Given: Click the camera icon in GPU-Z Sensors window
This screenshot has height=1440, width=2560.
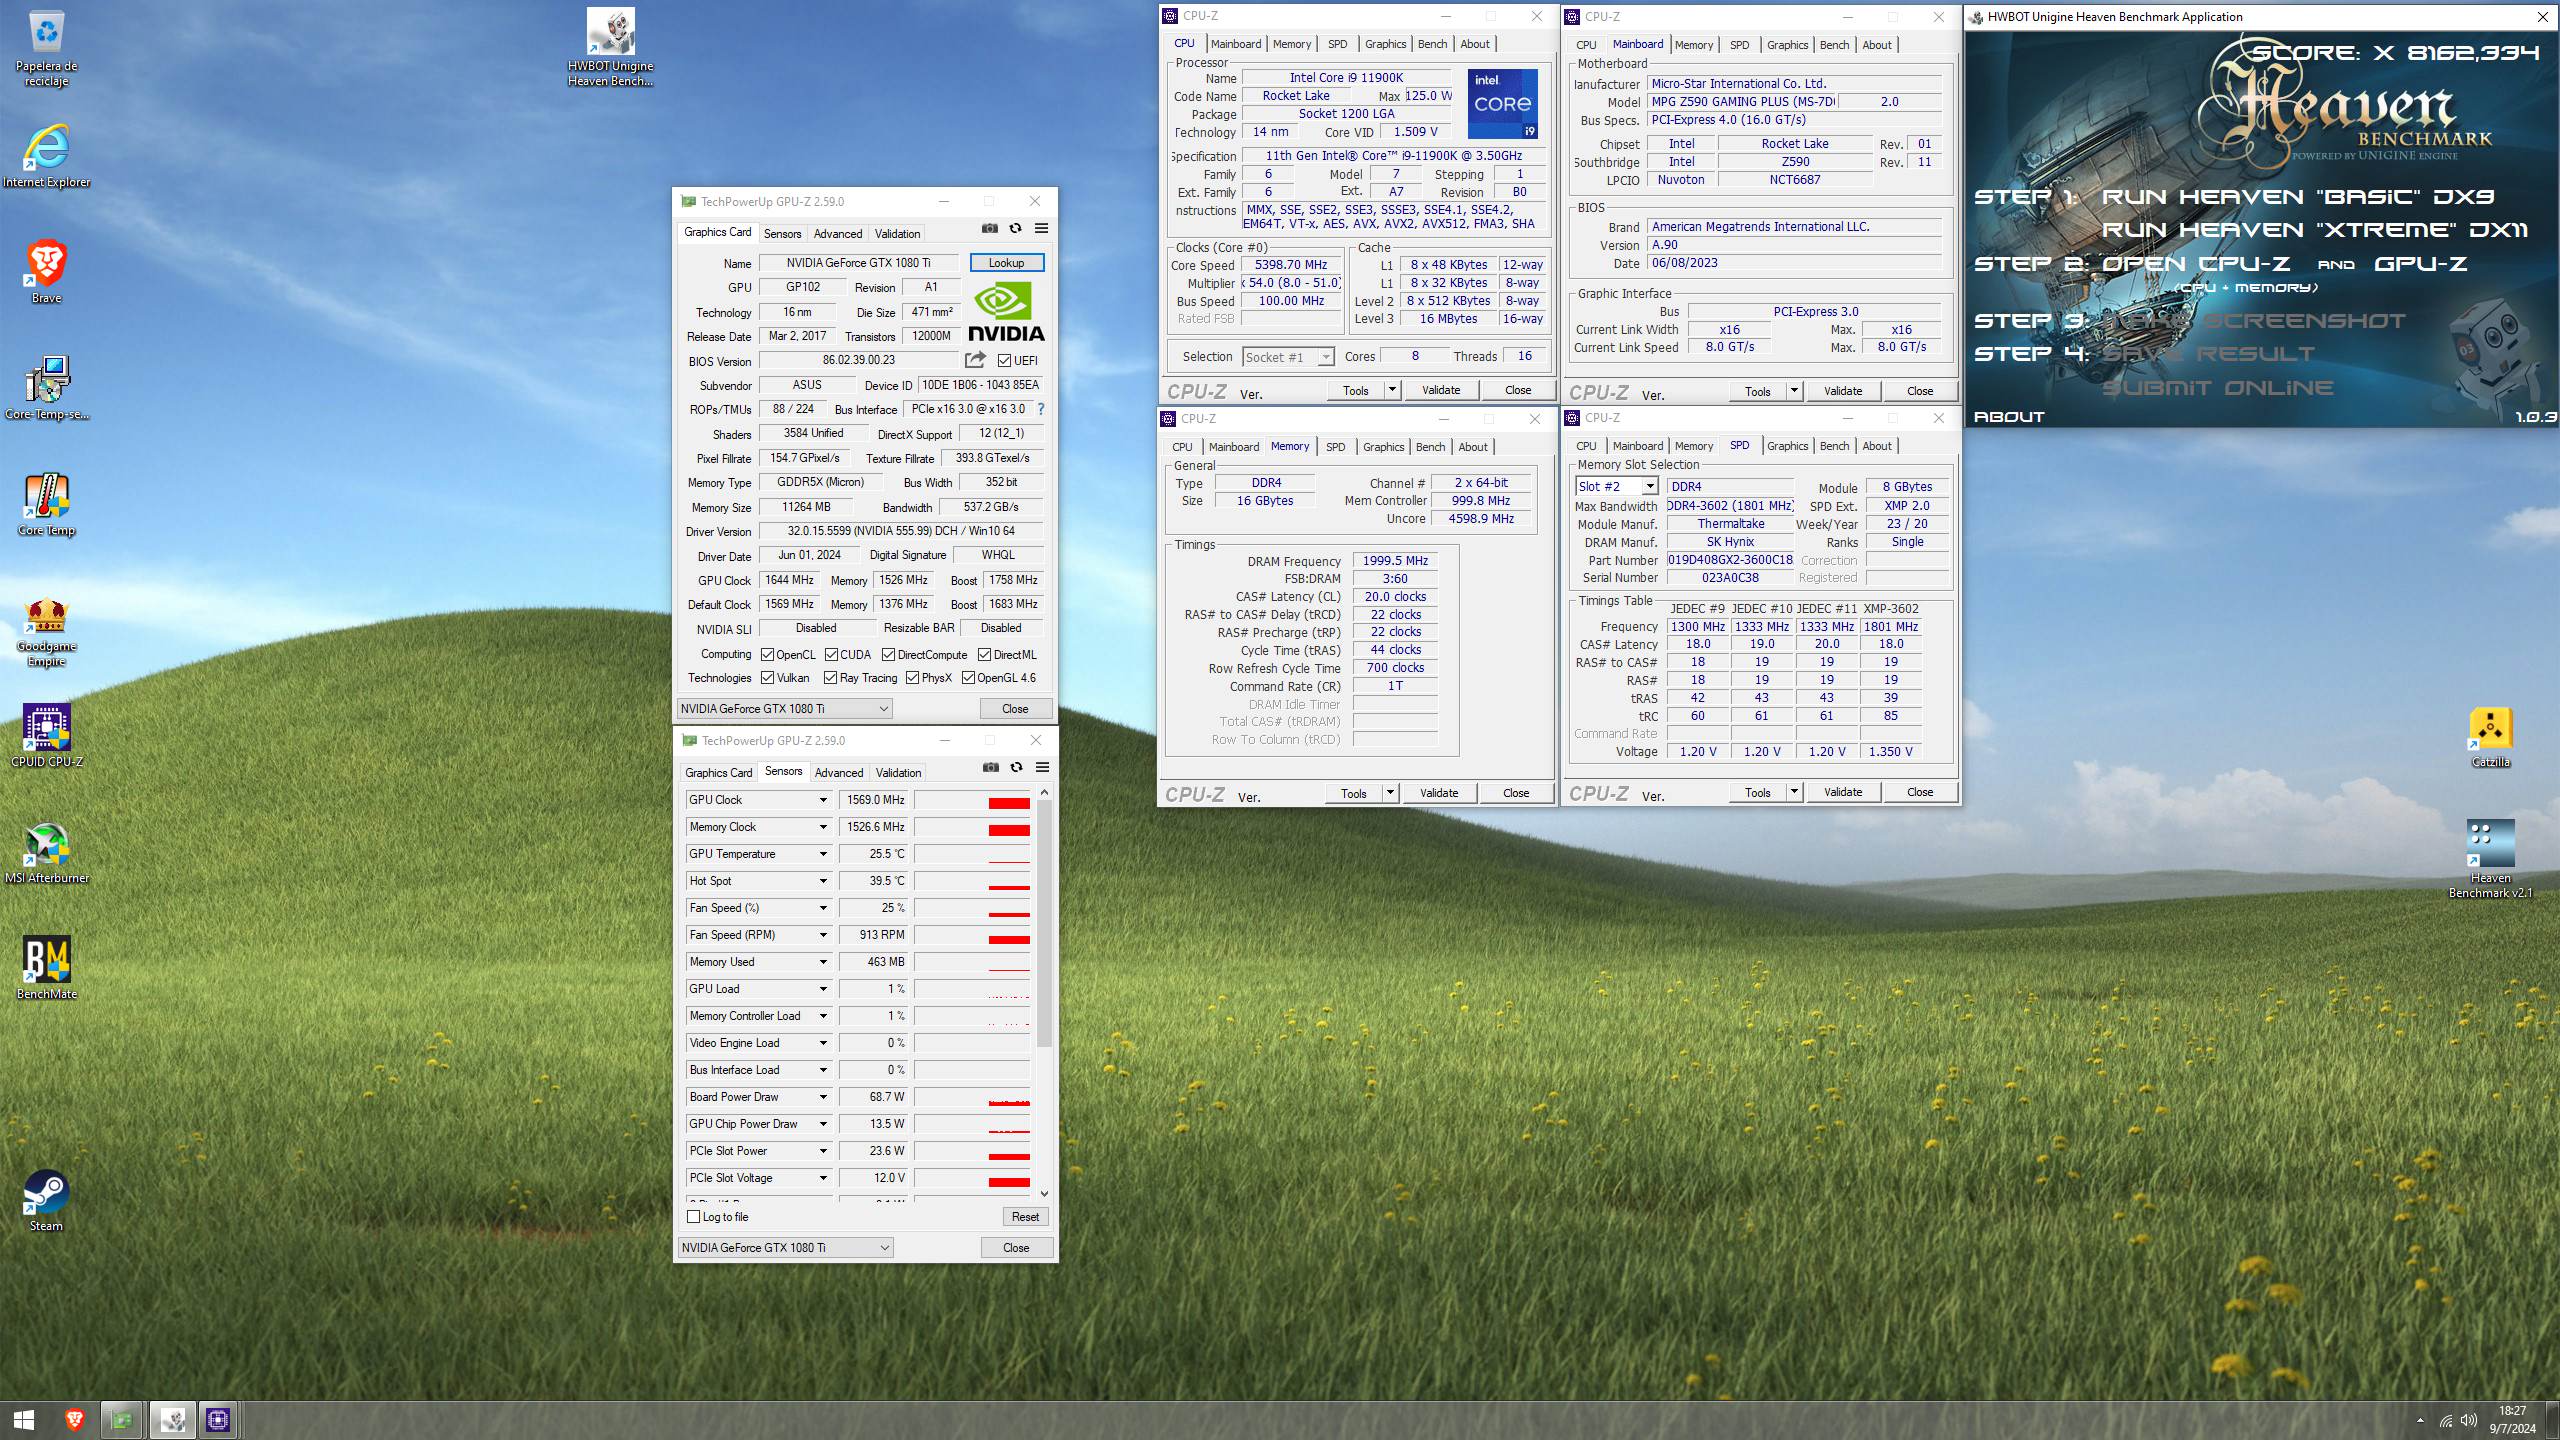Looking at the screenshot, I should pyautogui.click(x=990, y=768).
